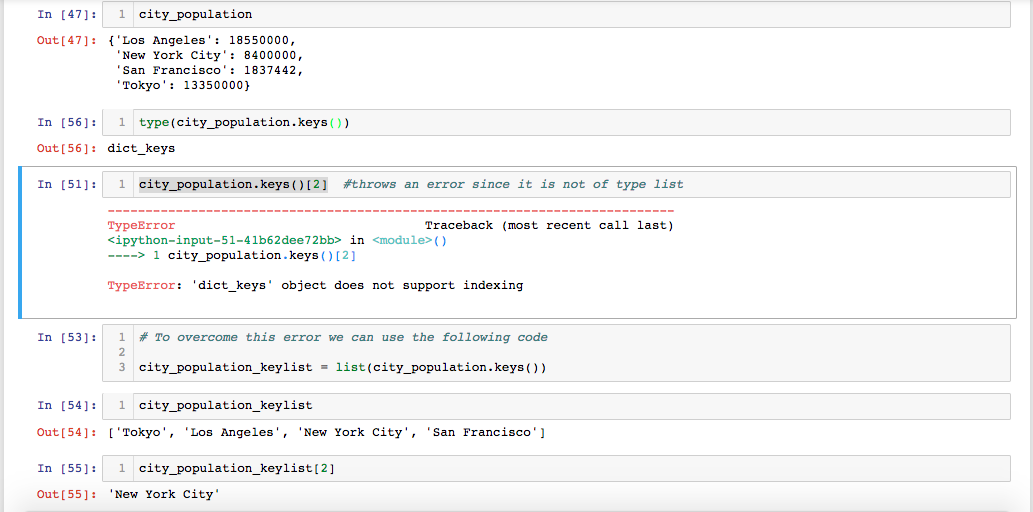
Task: Click the Out[55] 'New York City' result
Action: pyautogui.click(x=163, y=494)
